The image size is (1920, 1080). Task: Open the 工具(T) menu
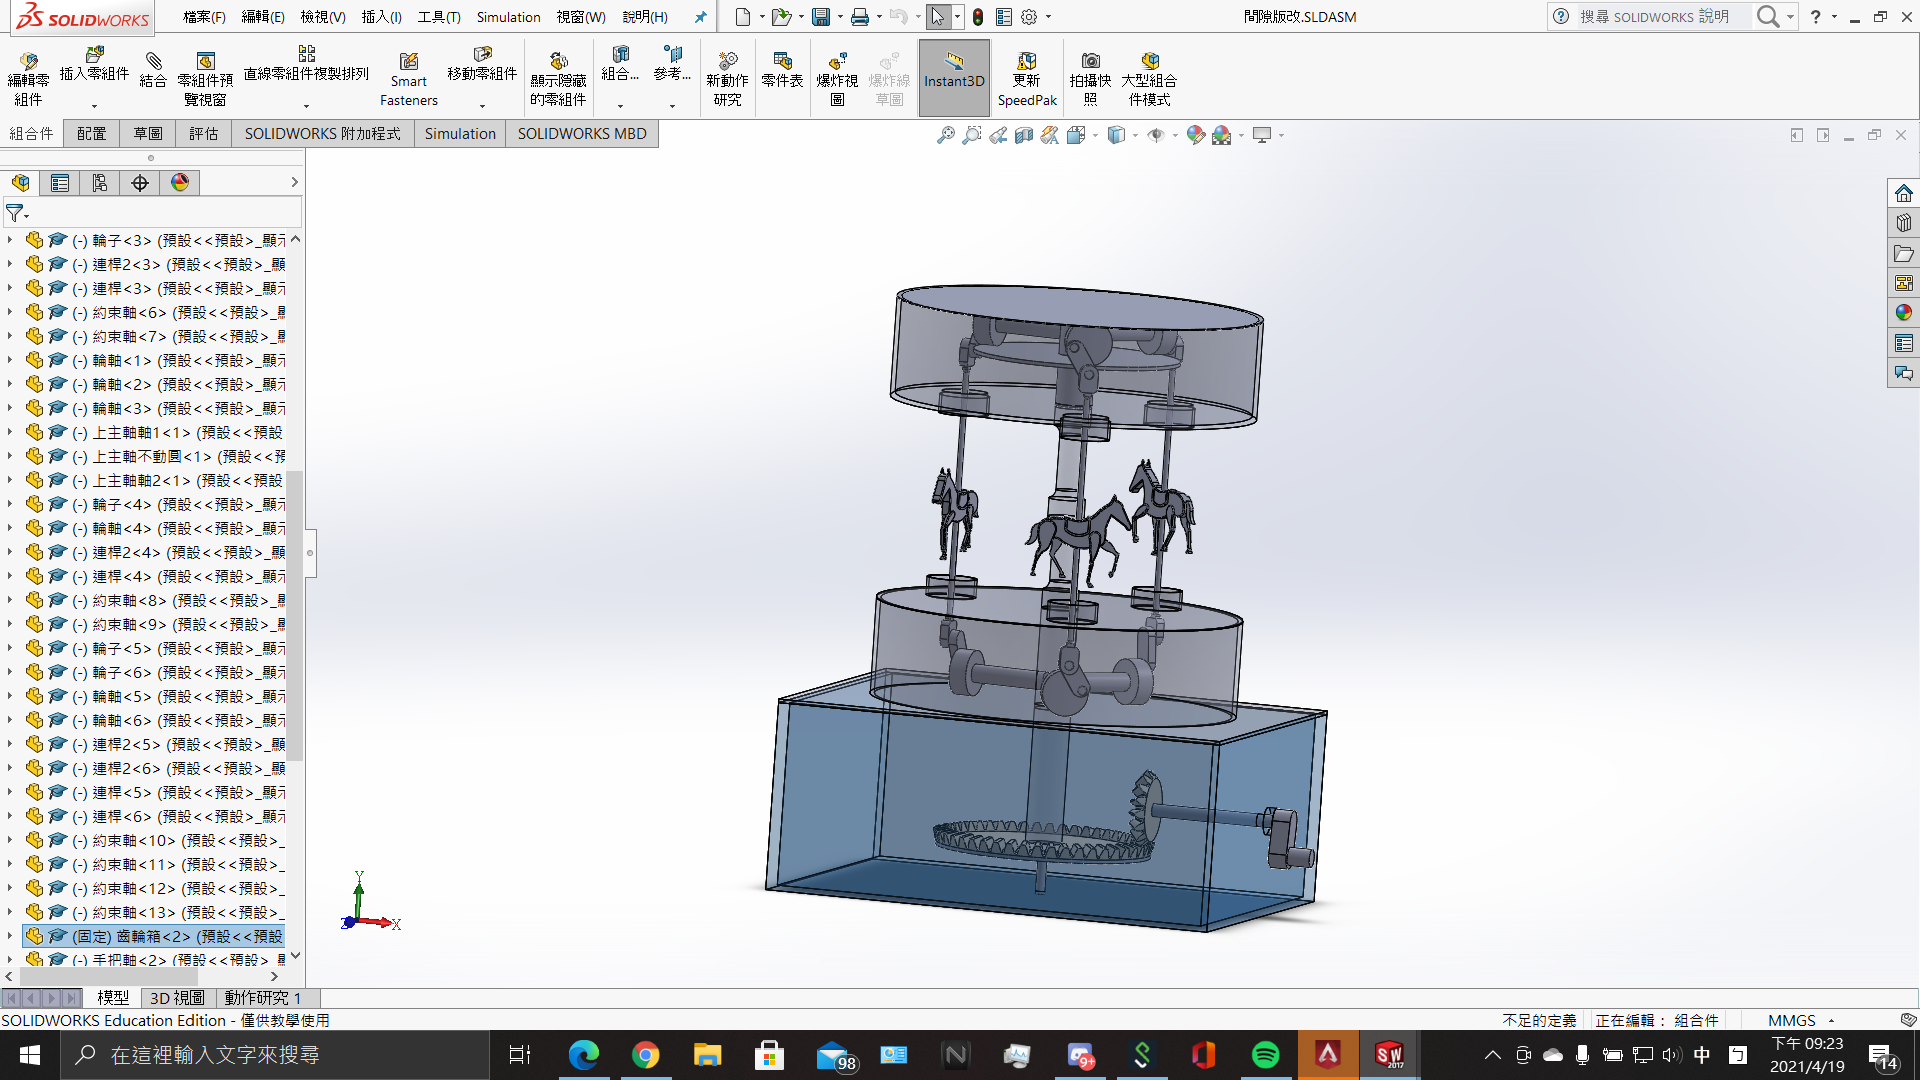pos(439,17)
